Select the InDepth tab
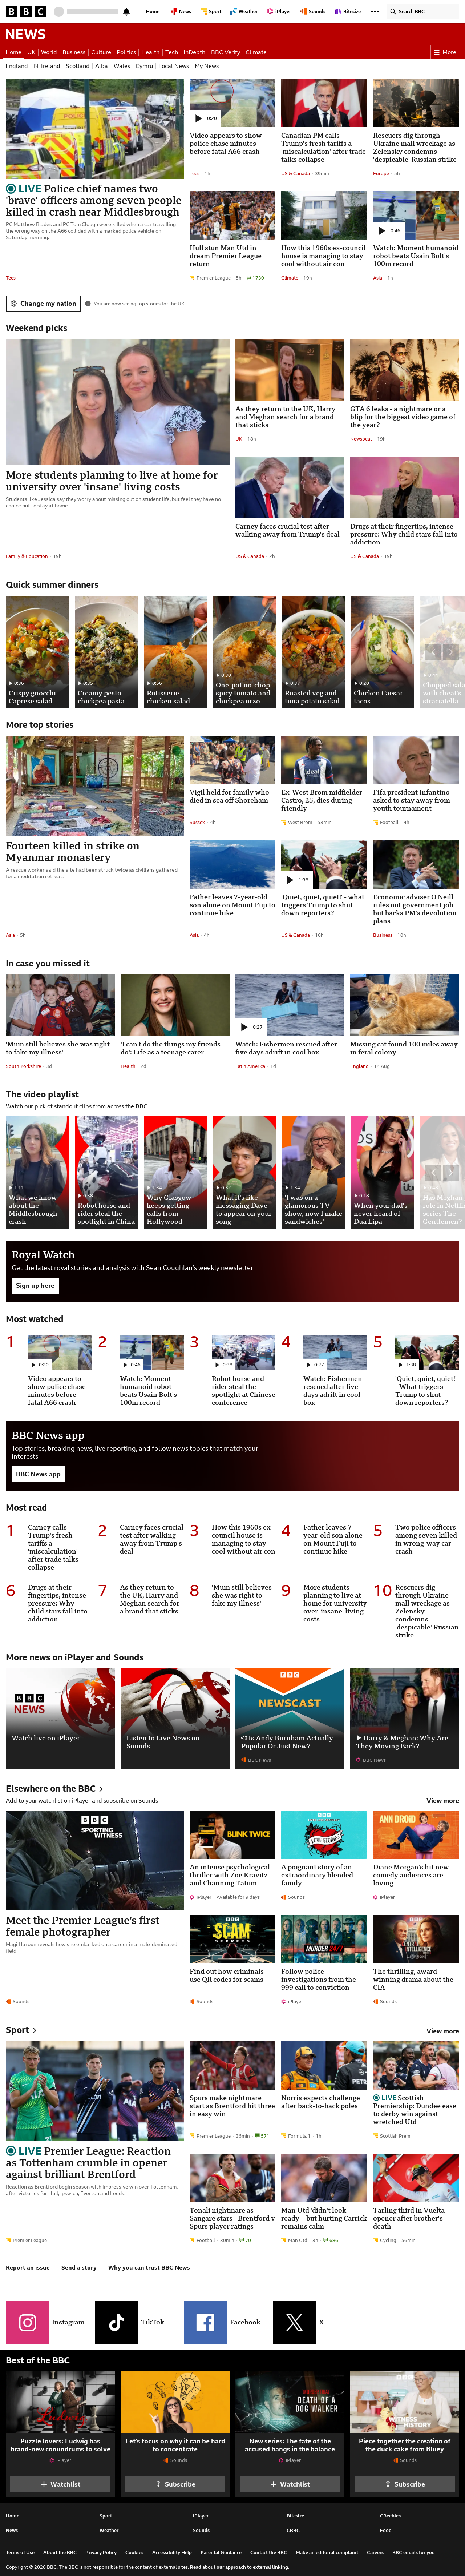This screenshot has height=2576, width=465. tap(194, 52)
